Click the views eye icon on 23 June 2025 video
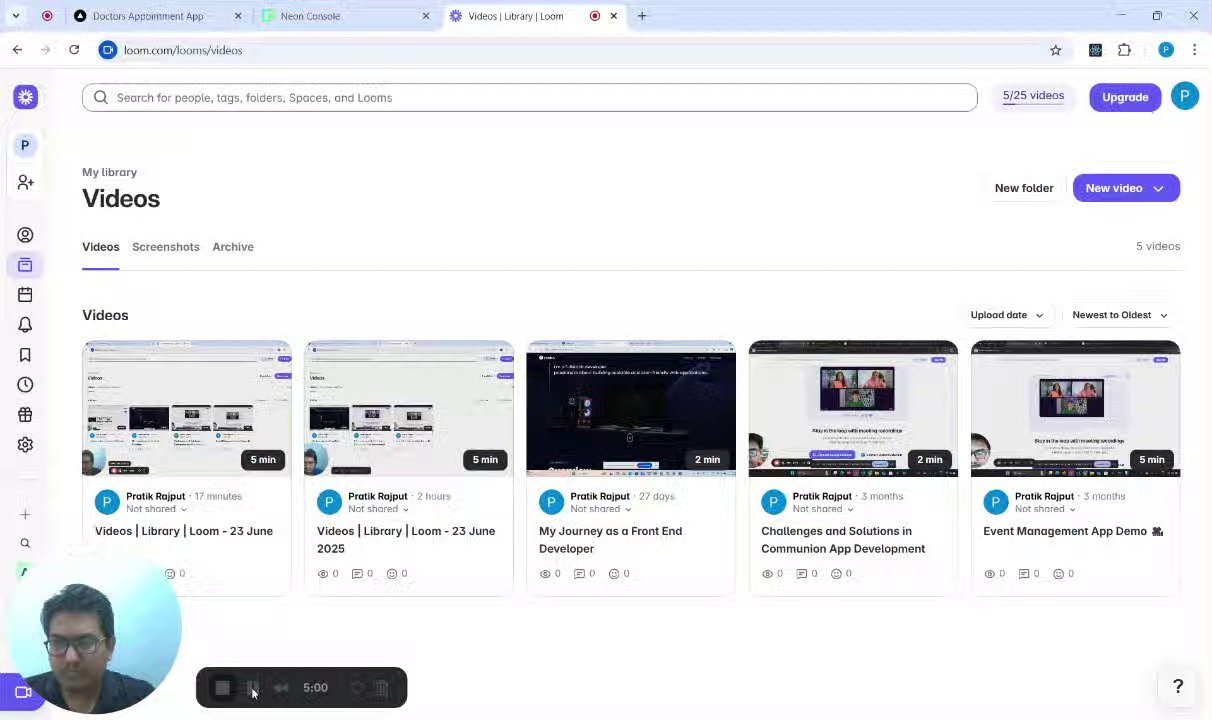Image resolution: width=1212 pixels, height=720 pixels. click(x=323, y=574)
